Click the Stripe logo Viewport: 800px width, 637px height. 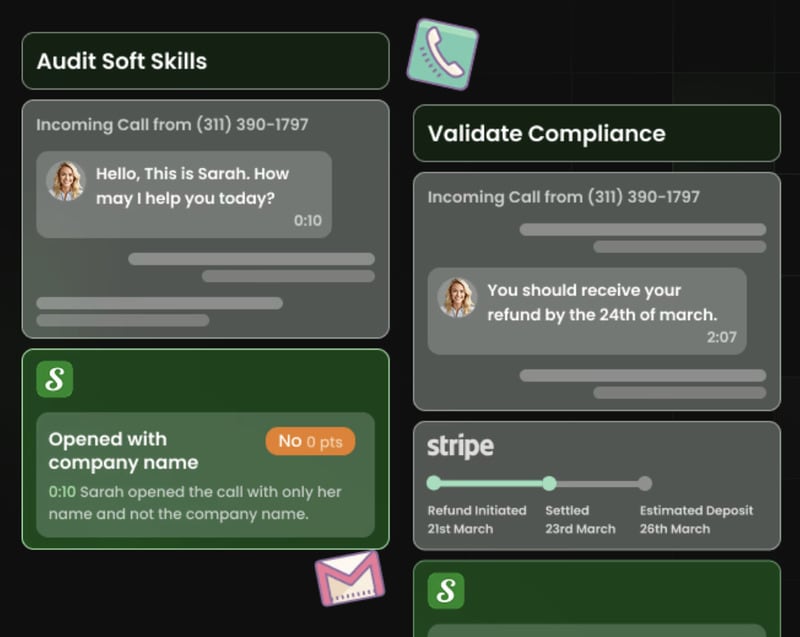click(x=460, y=446)
